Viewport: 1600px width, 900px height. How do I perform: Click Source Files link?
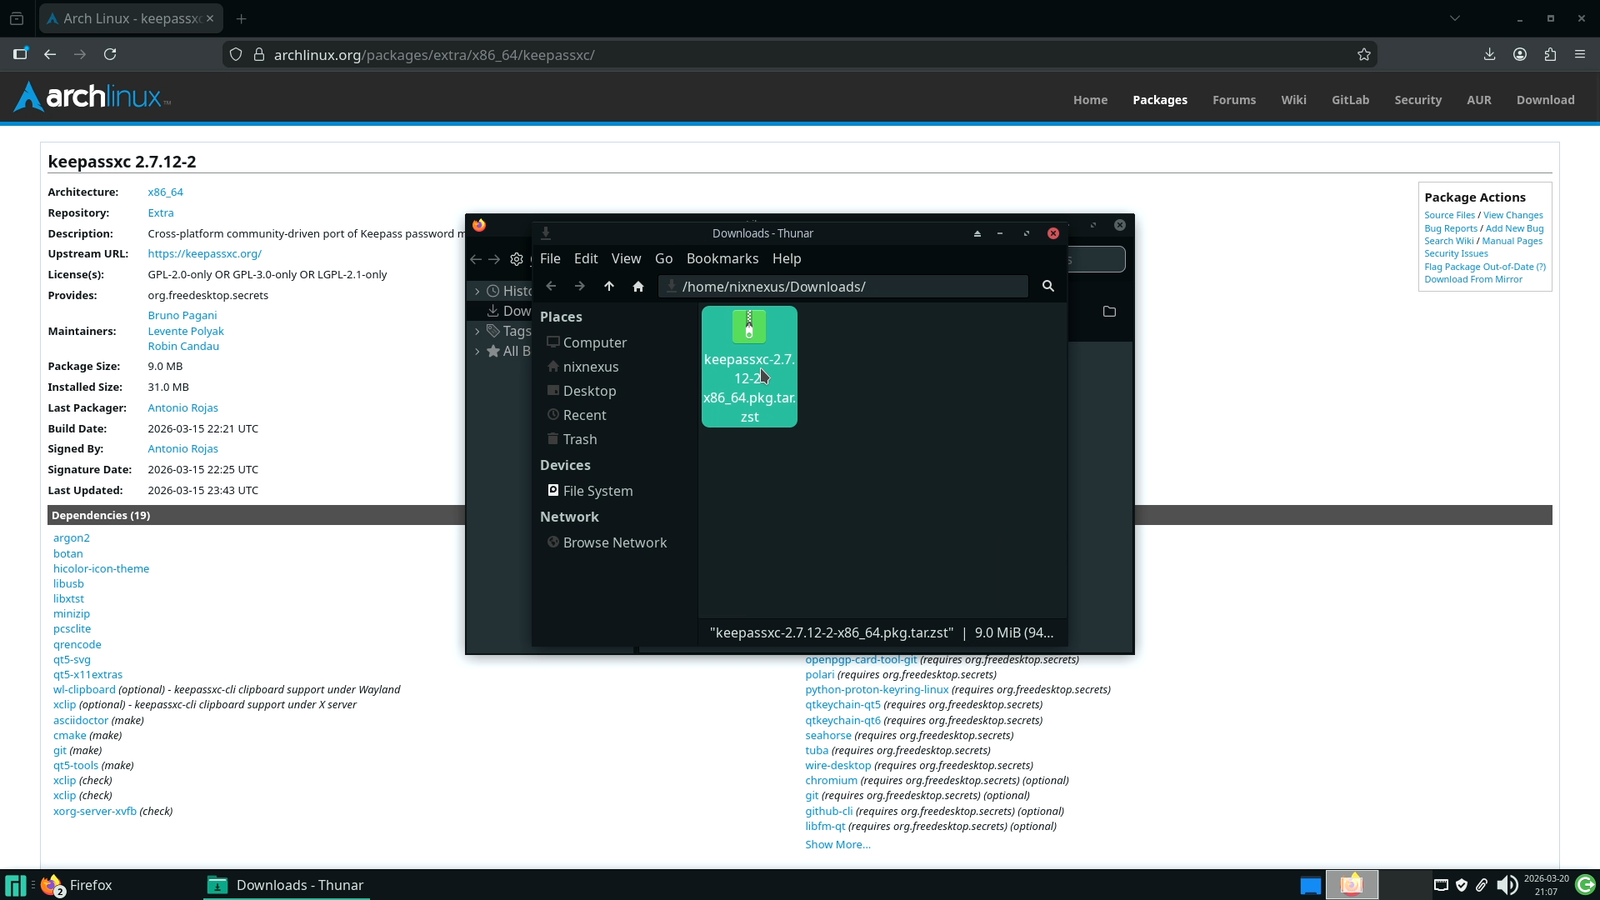[1449, 215]
